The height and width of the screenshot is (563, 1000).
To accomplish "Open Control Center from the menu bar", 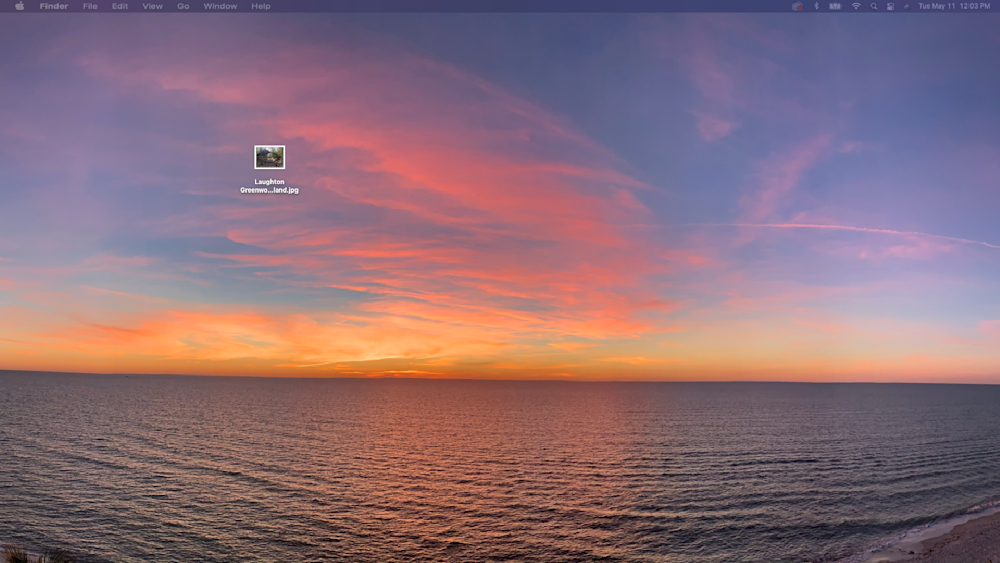I will tap(890, 6).
